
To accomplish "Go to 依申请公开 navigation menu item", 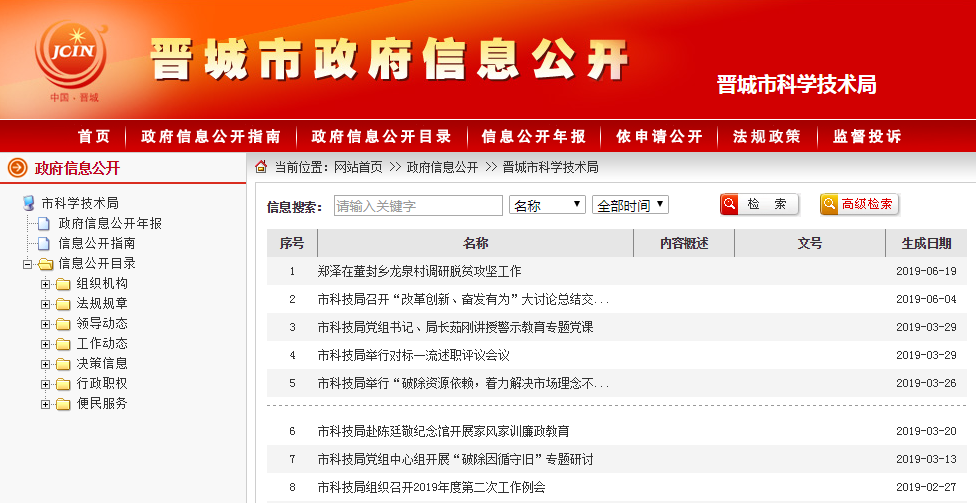I will (659, 136).
